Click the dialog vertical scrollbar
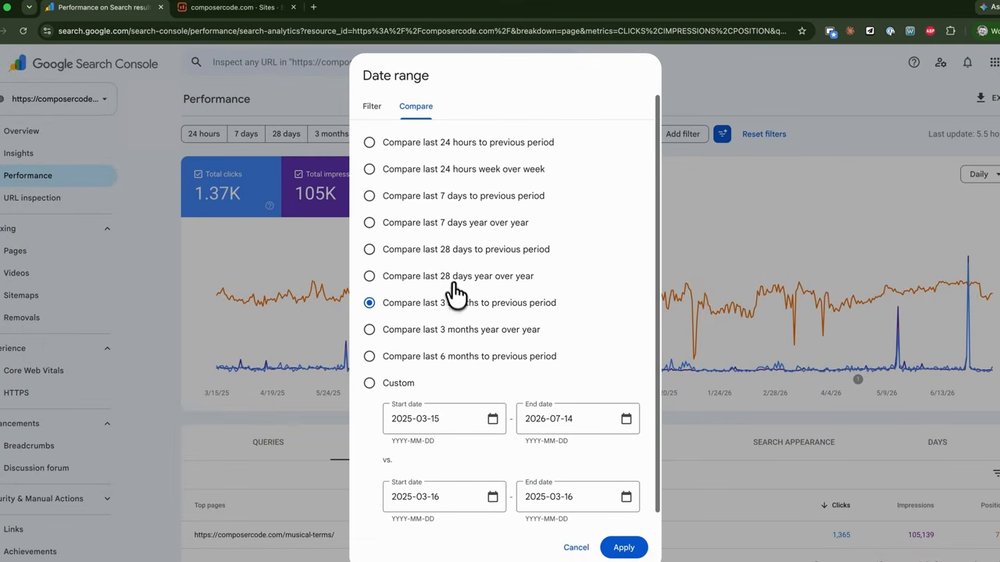This screenshot has width=1000, height=562. coord(657,304)
